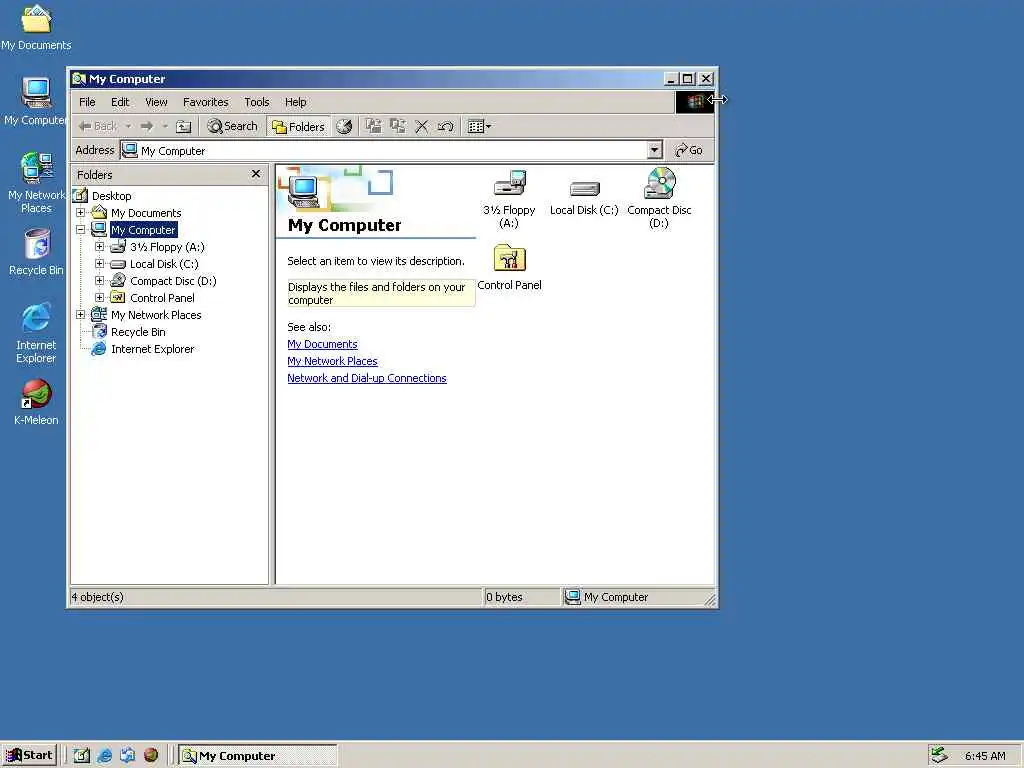Image resolution: width=1024 pixels, height=768 pixels.
Task: Open the Views dropdown button
Action: click(479, 126)
